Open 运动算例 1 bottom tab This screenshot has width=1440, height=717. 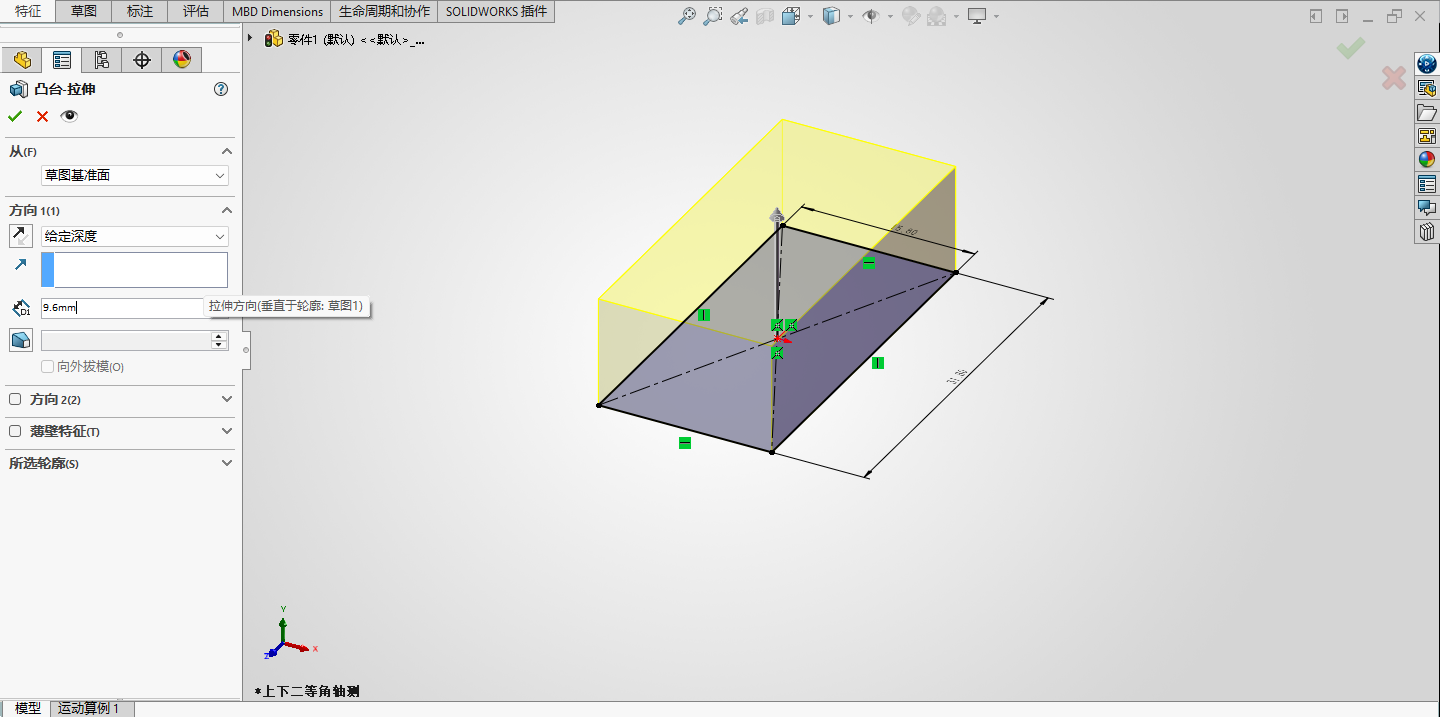click(x=91, y=708)
